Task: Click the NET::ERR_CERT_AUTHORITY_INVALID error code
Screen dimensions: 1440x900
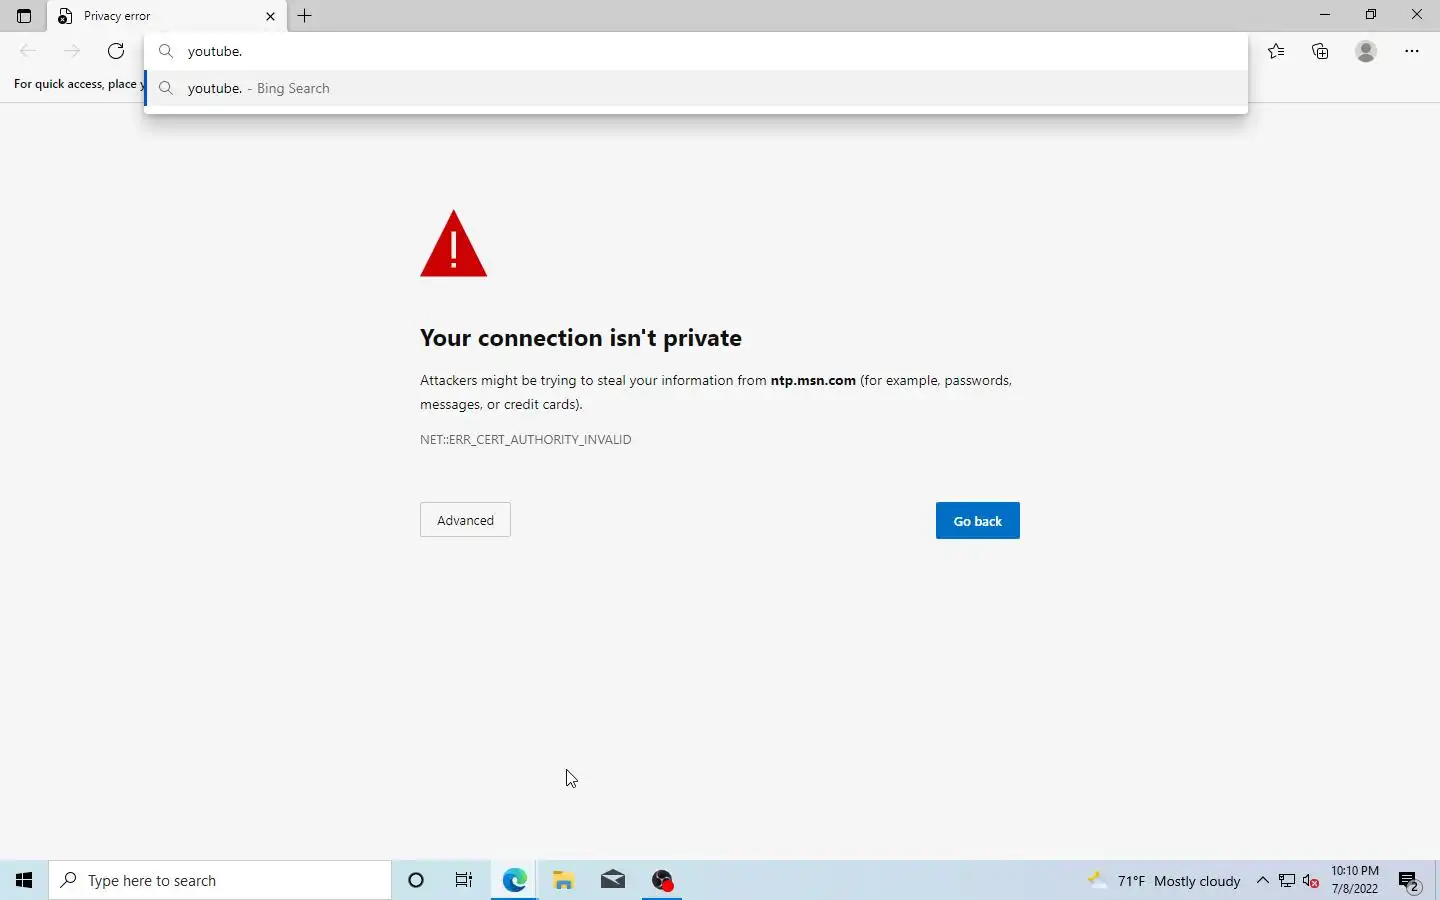Action: click(526, 439)
